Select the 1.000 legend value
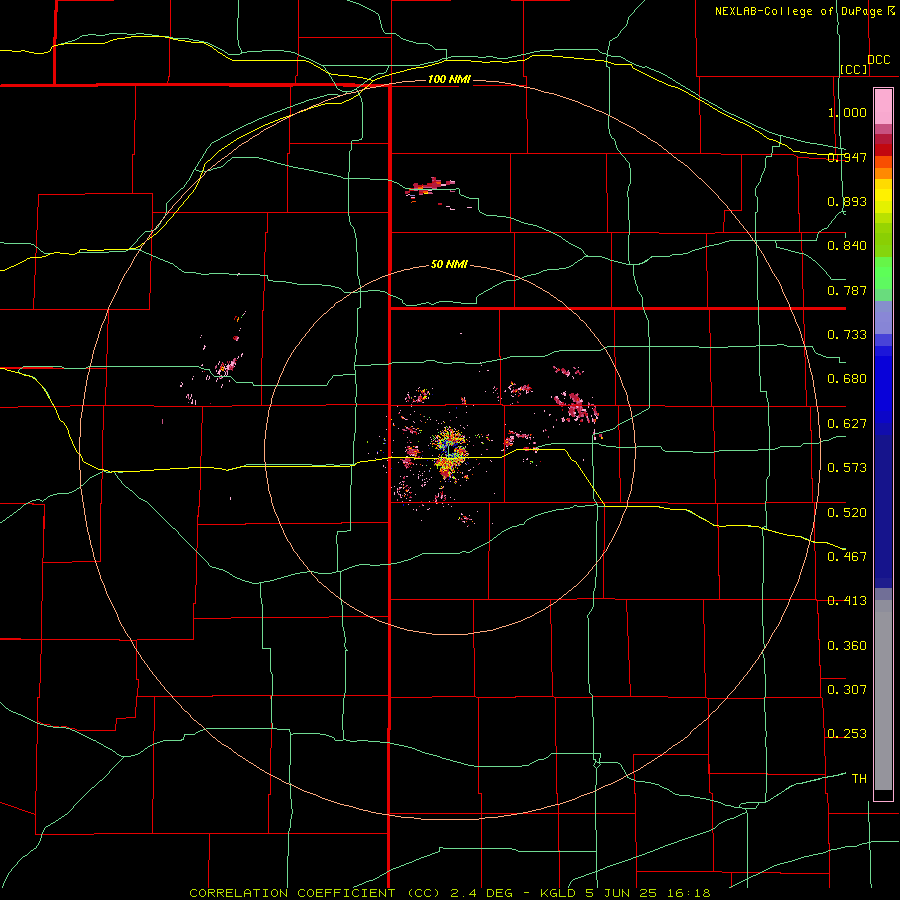The width and height of the screenshot is (900, 900). (847, 112)
